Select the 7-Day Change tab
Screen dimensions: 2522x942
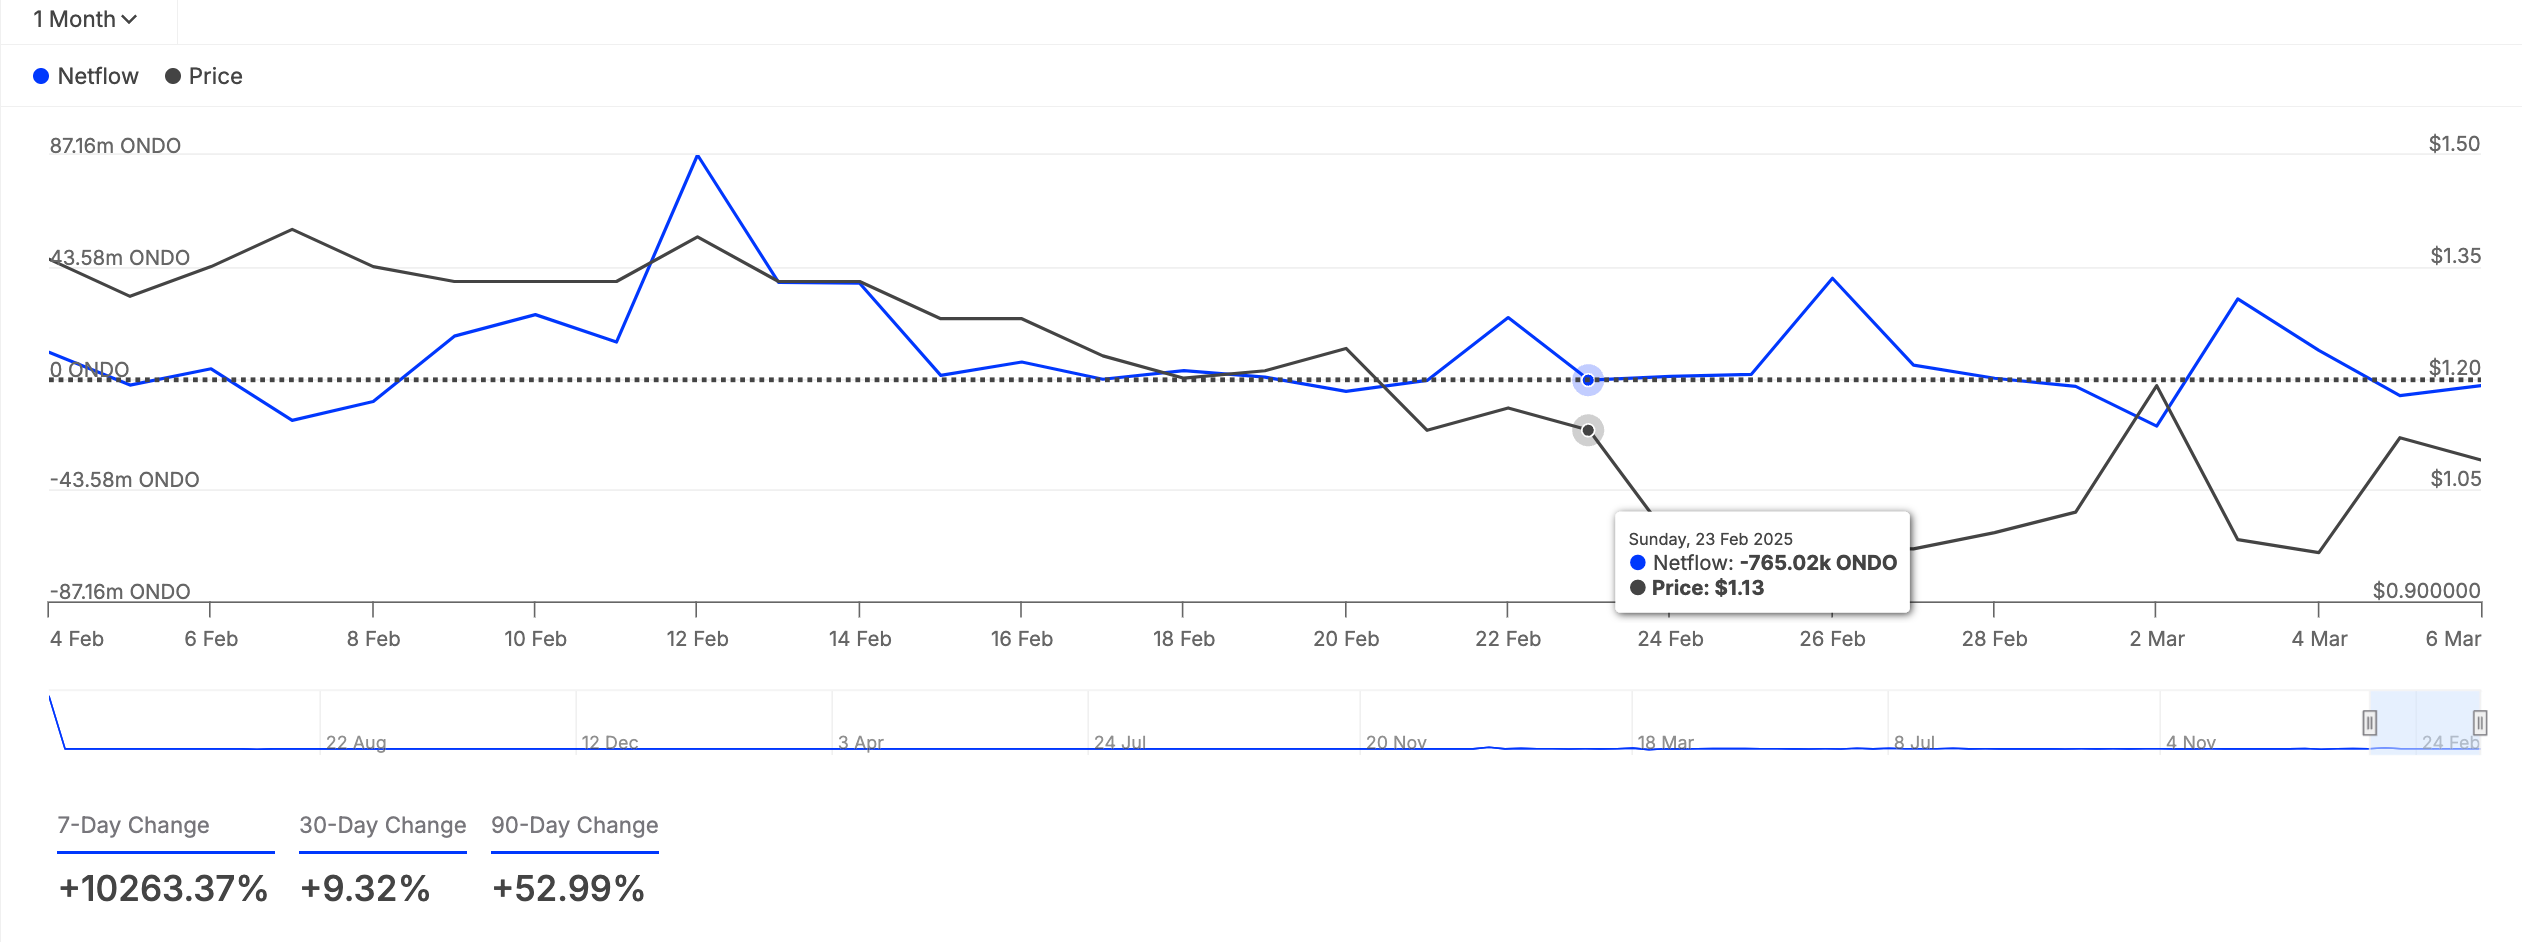click(x=133, y=825)
